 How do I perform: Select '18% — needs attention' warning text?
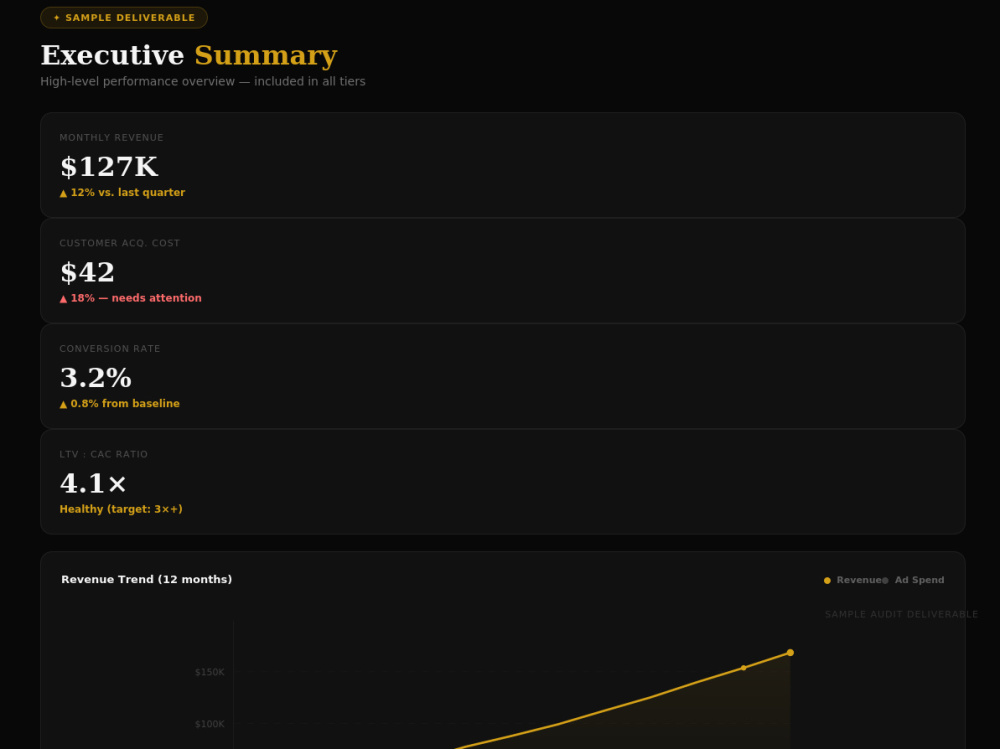point(136,298)
